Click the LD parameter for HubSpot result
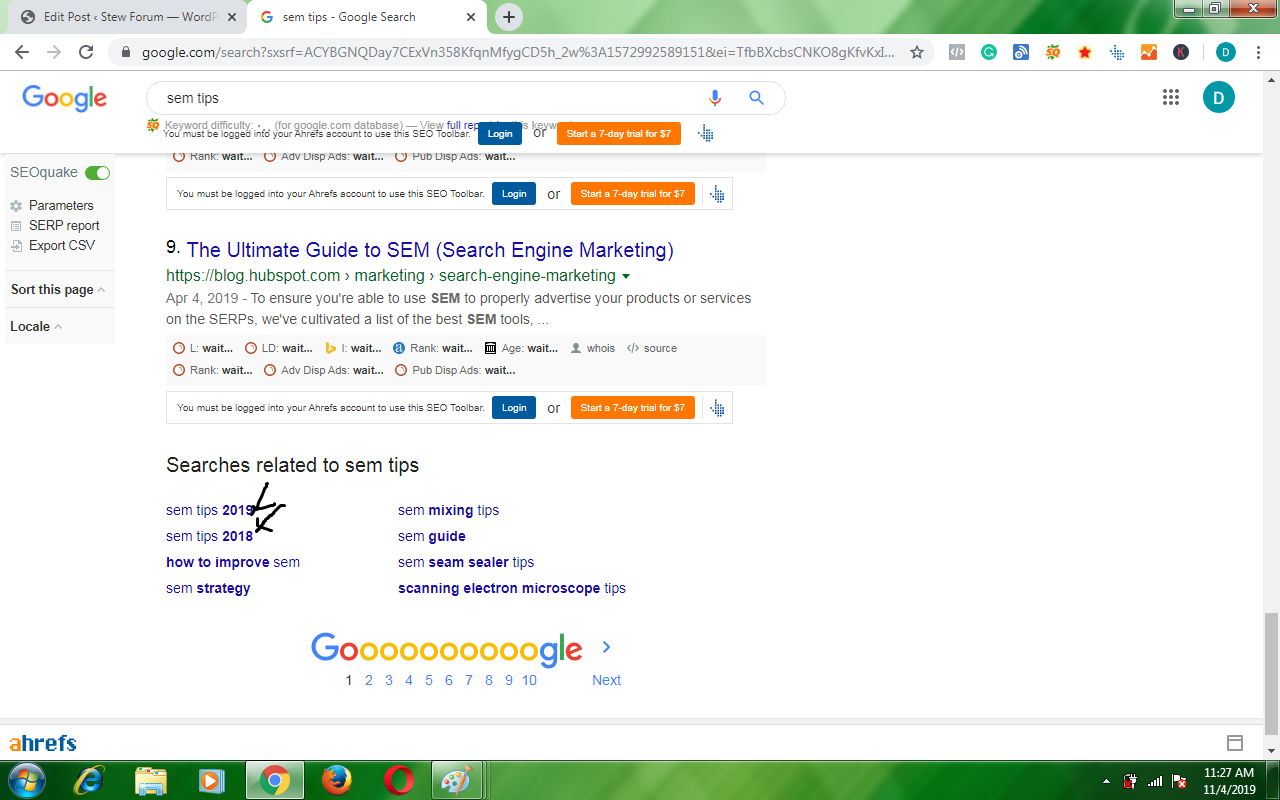The image size is (1280, 800). coord(279,348)
